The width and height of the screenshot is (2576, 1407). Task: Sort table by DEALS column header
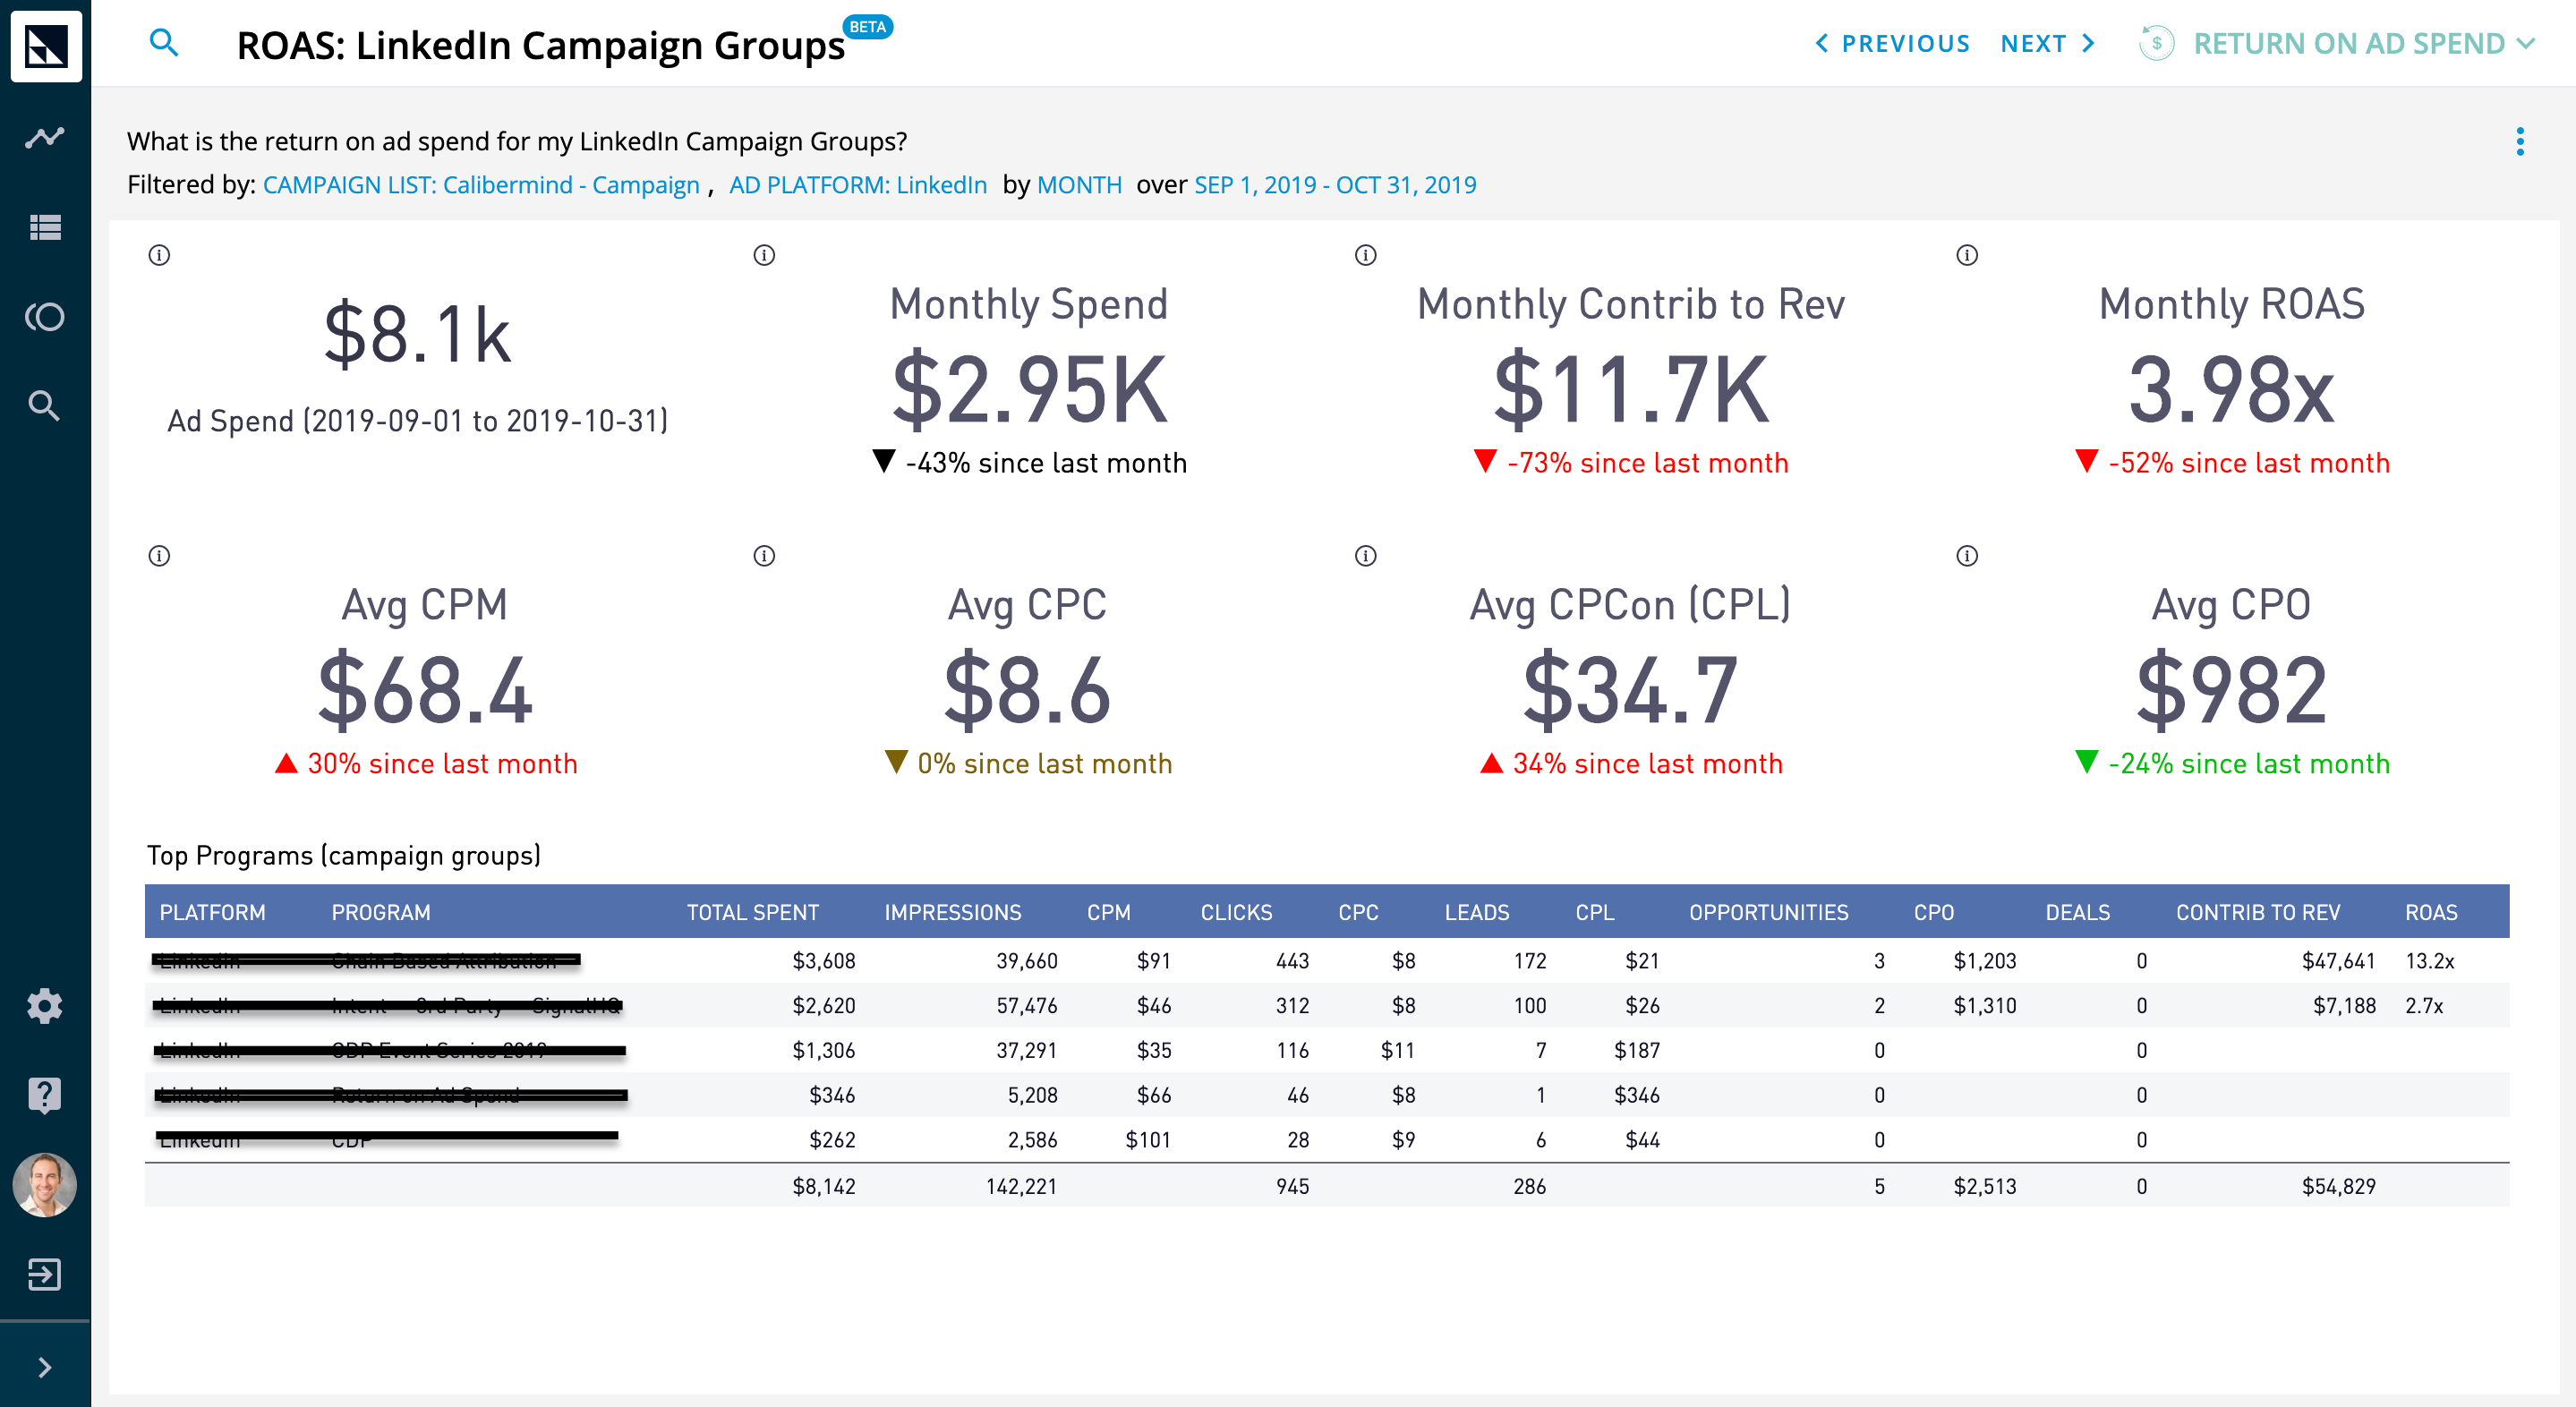click(x=2077, y=912)
